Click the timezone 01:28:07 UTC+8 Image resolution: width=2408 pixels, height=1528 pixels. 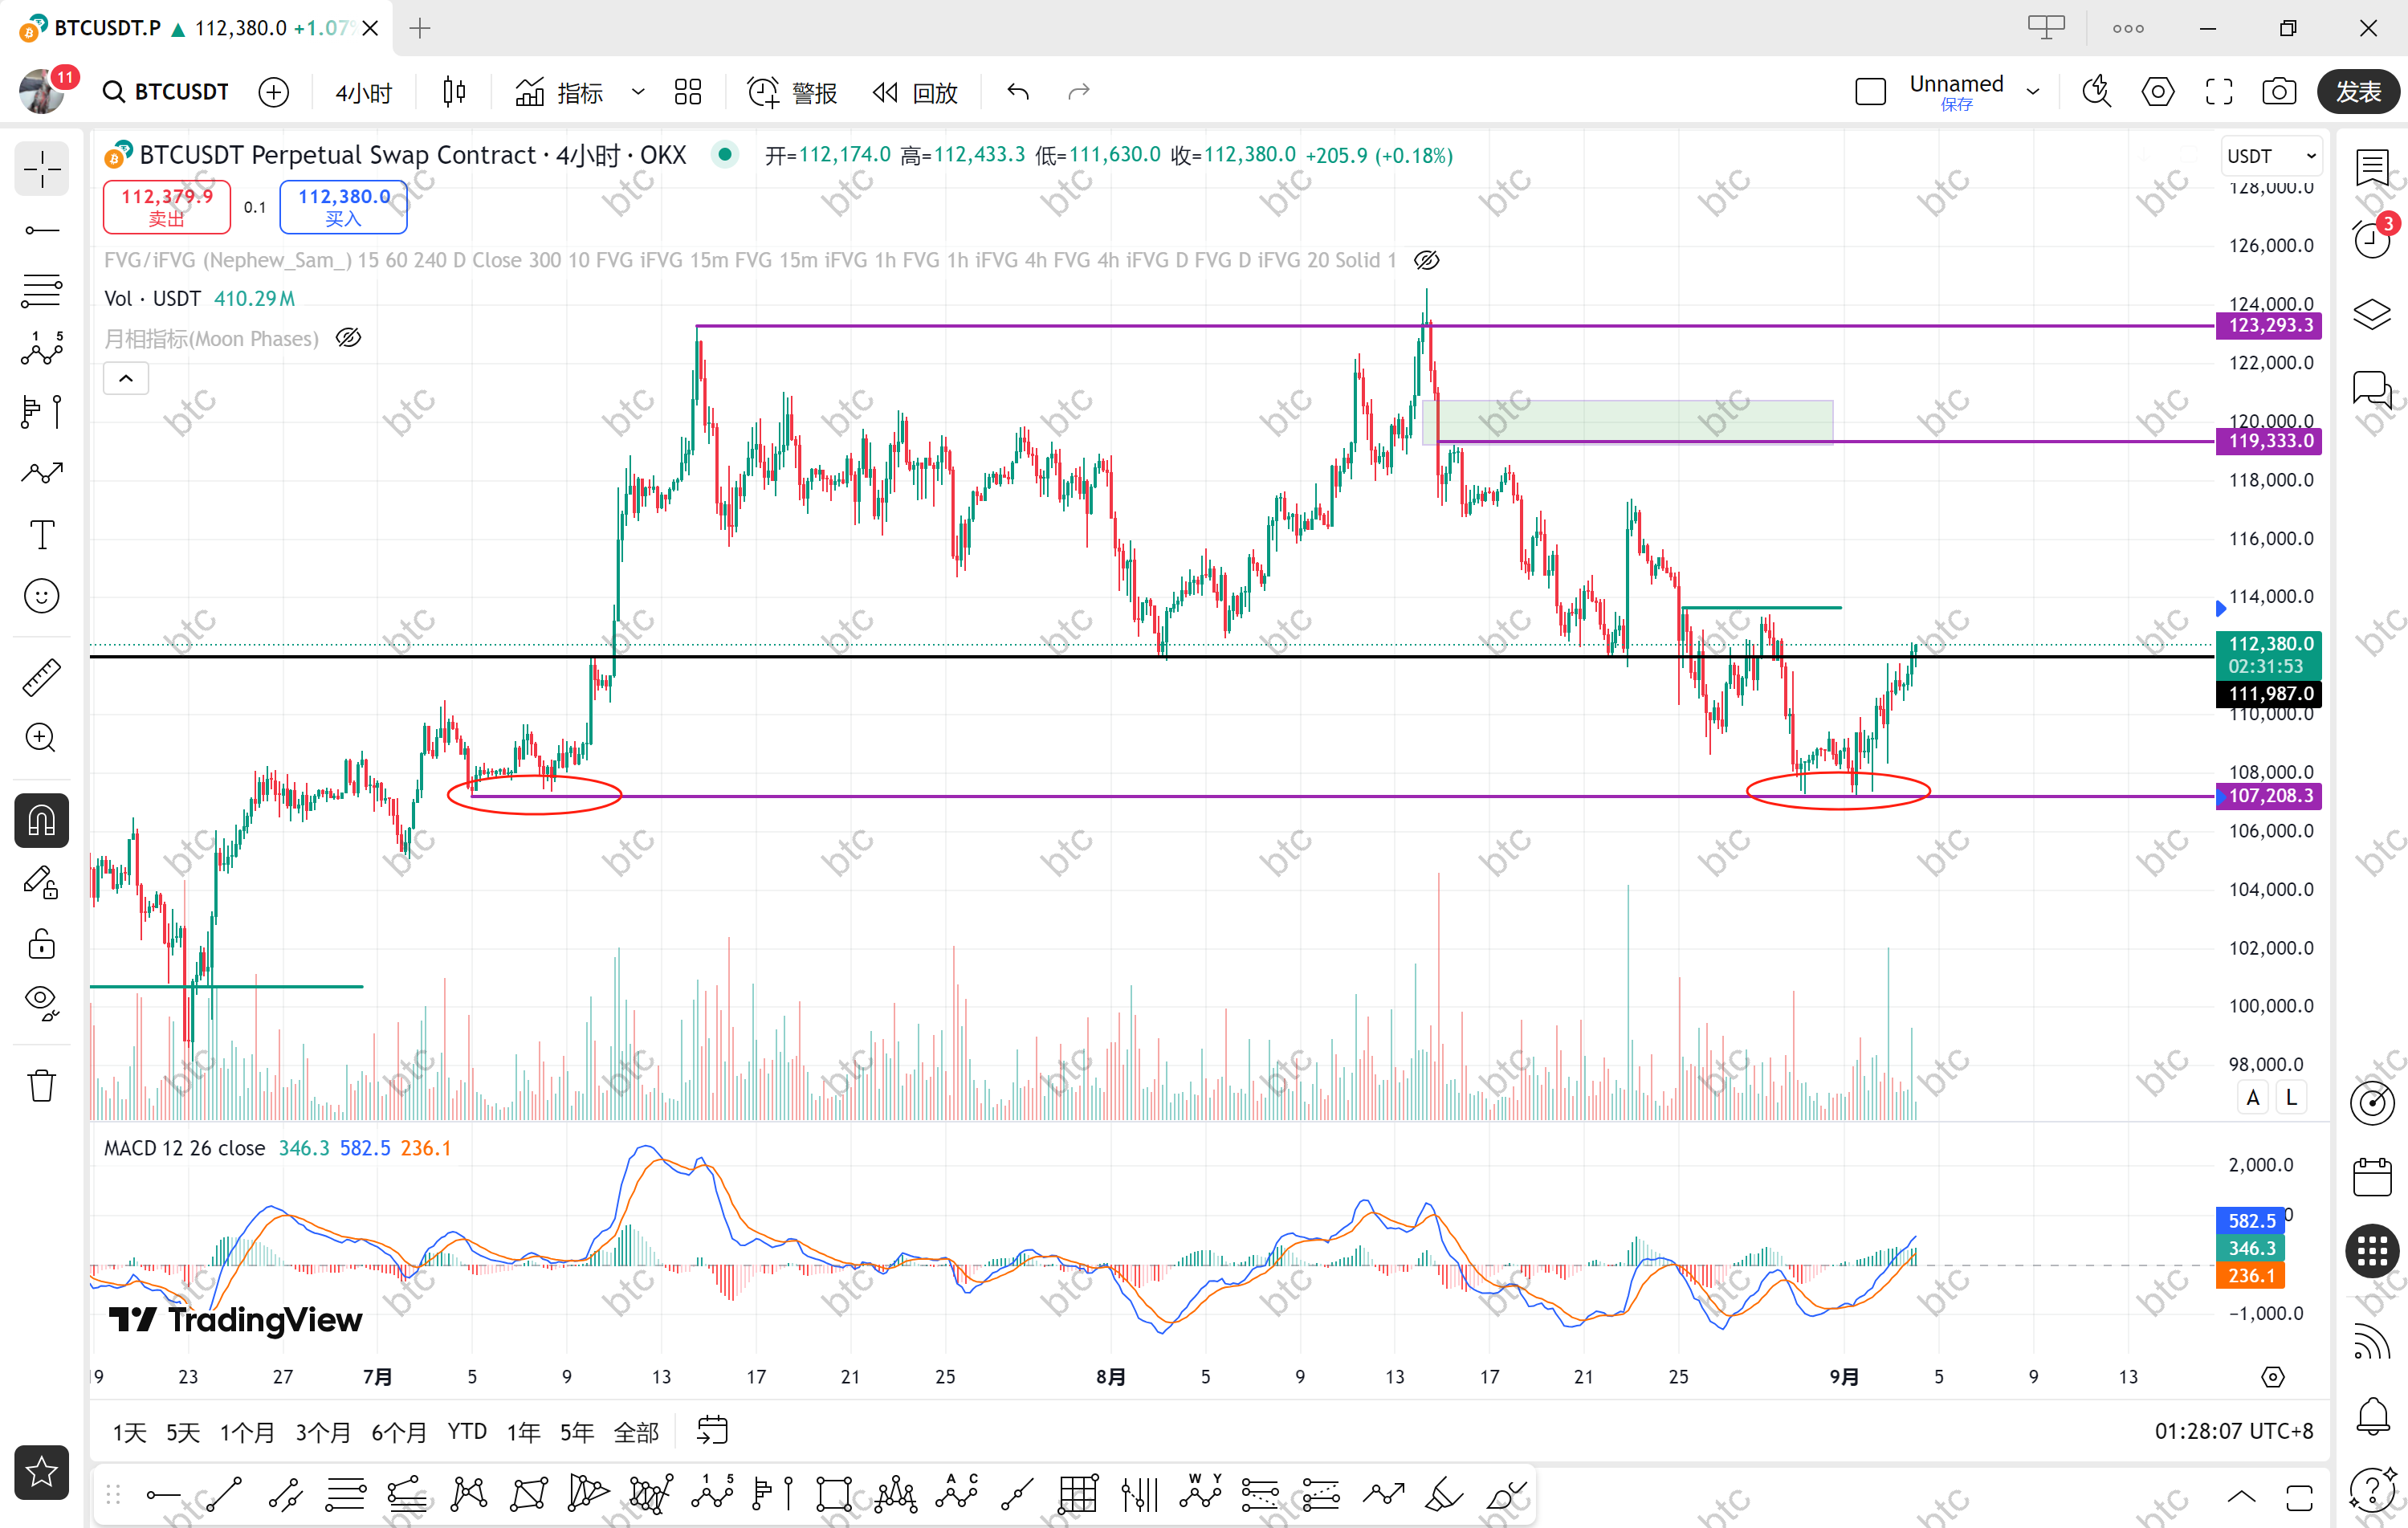coord(2233,1431)
